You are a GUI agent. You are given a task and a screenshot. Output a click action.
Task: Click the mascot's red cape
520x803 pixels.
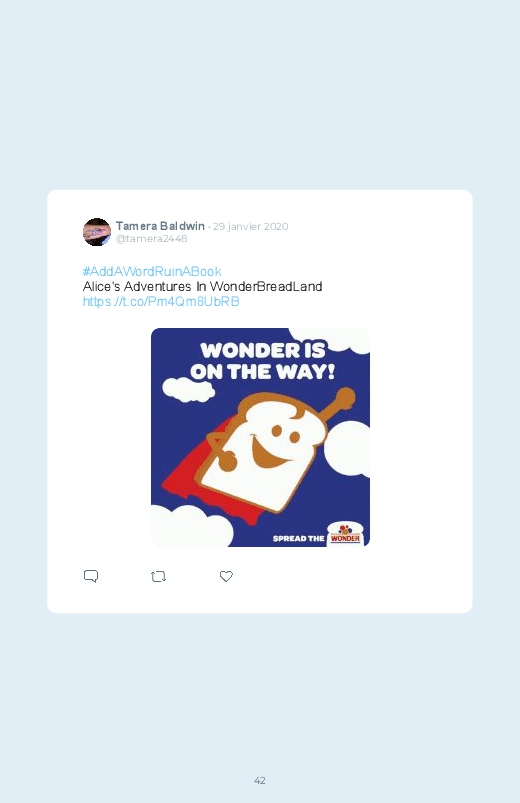tap(197, 476)
